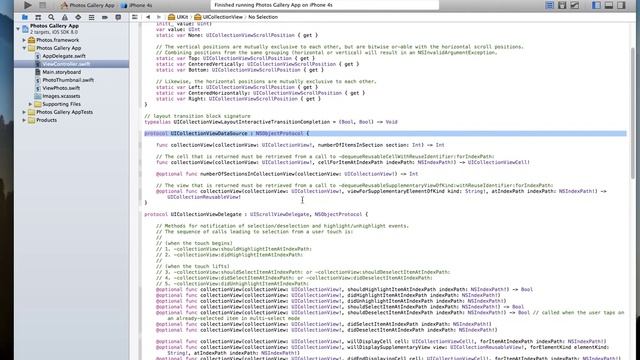Click 'static var CenteredVertically' line
640x360 pixels.
(258, 64)
